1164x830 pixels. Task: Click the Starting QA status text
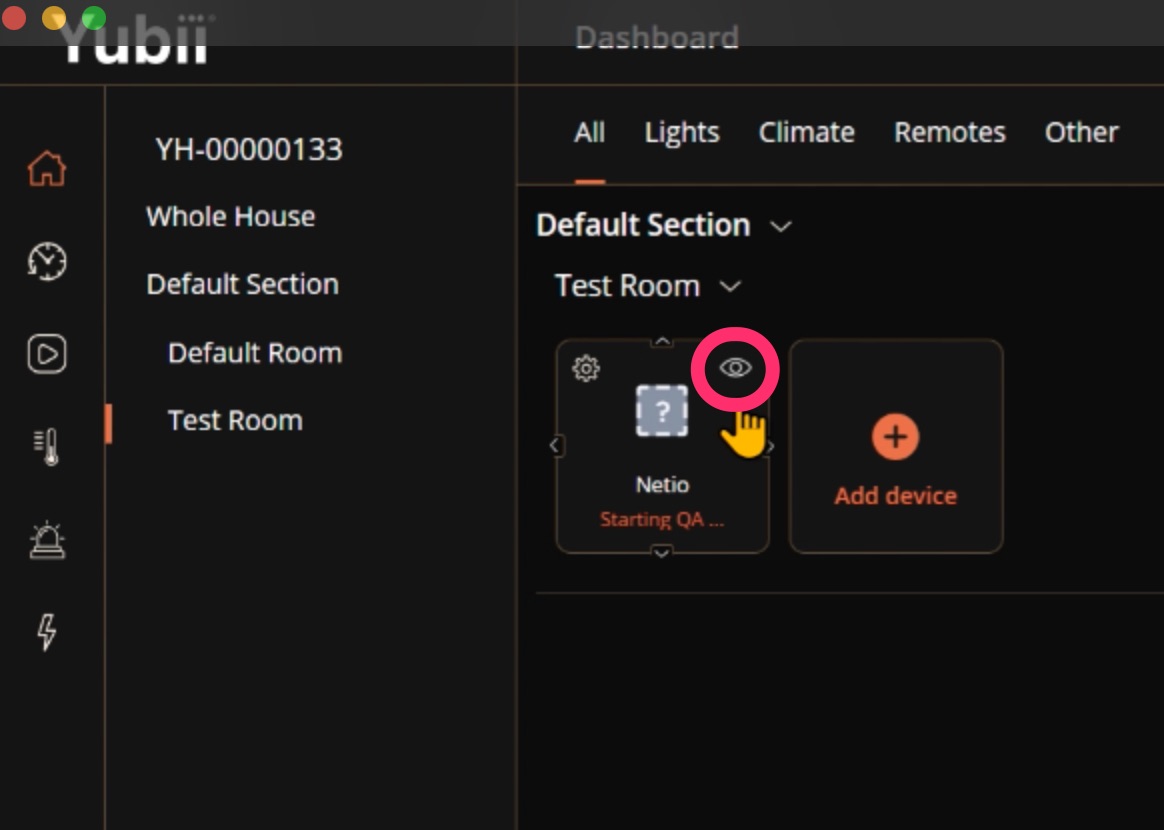[x=661, y=519]
